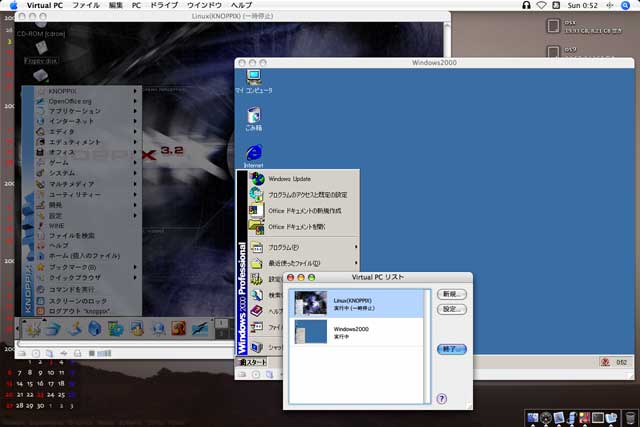This screenshot has width=640, height=427.
Task: Expand the 最近使ったファイル(D) submenu arrow
Action: [356, 263]
